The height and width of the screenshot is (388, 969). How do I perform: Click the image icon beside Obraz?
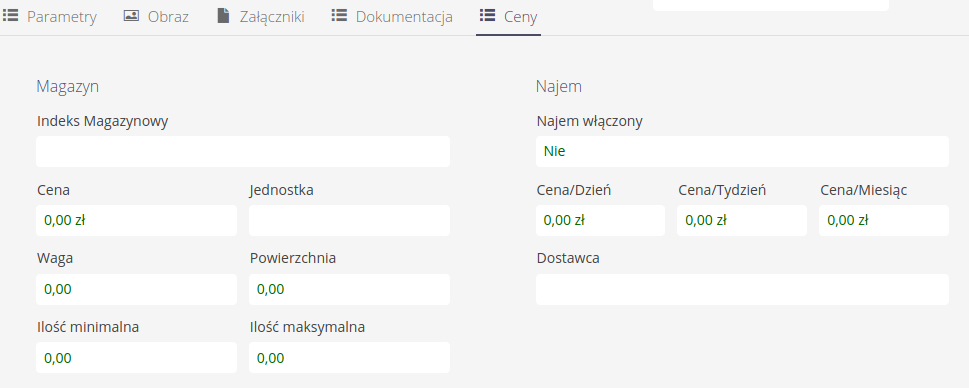(x=131, y=15)
